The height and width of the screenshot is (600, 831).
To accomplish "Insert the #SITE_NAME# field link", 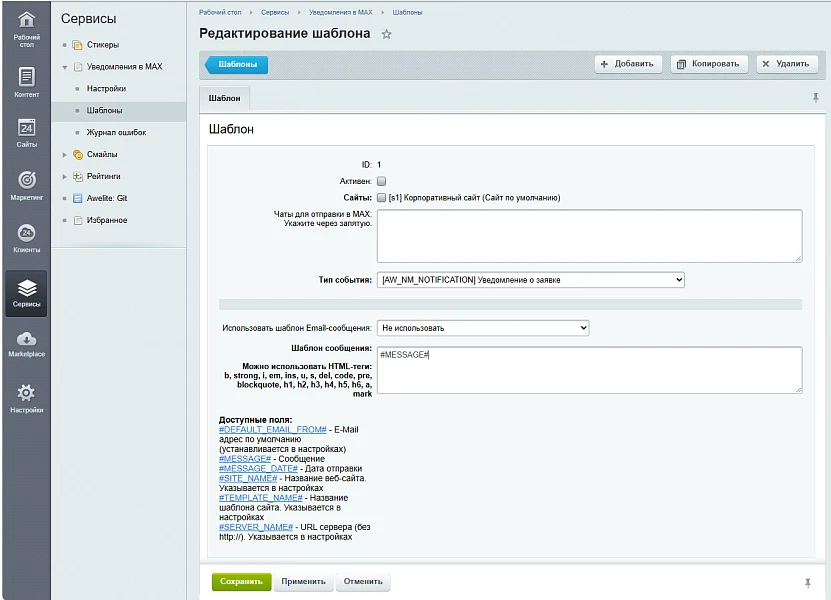I will pyautogui.click(x=248, y=478).
